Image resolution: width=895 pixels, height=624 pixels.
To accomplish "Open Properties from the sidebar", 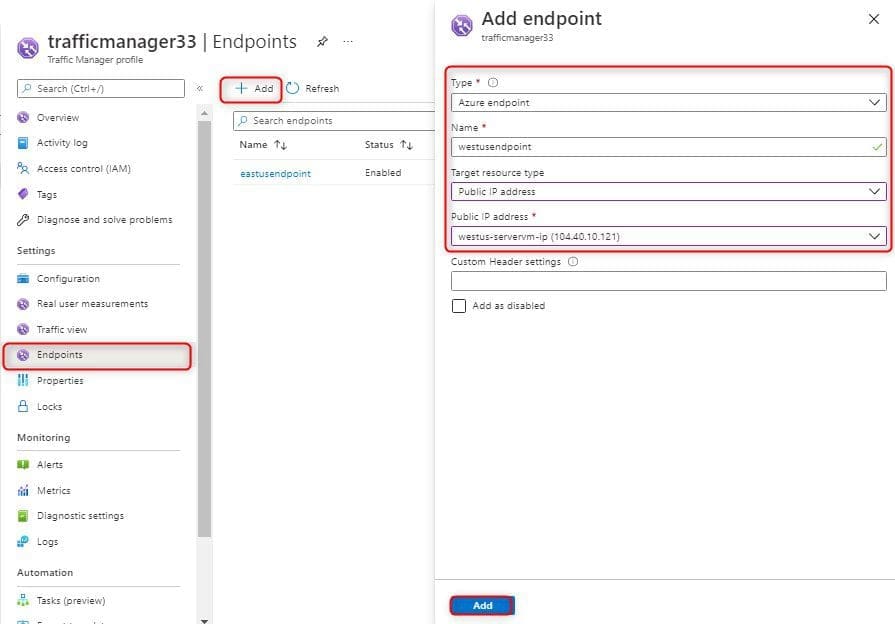I will (60, 381).
